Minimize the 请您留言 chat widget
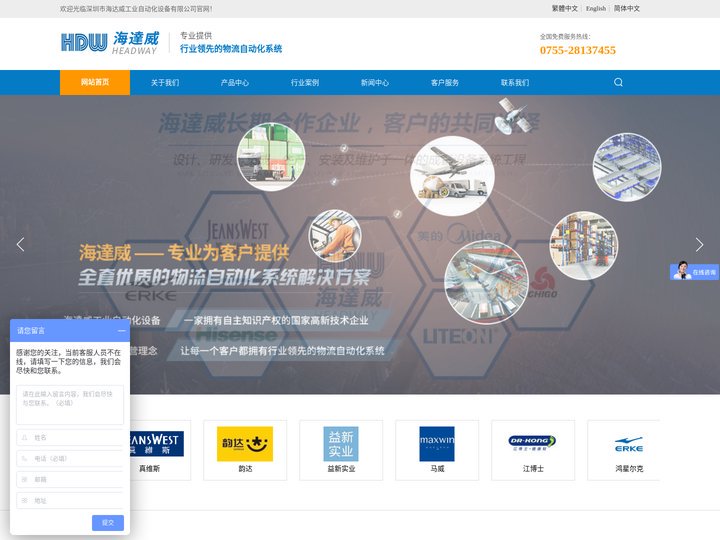 [x=121, y=331]
